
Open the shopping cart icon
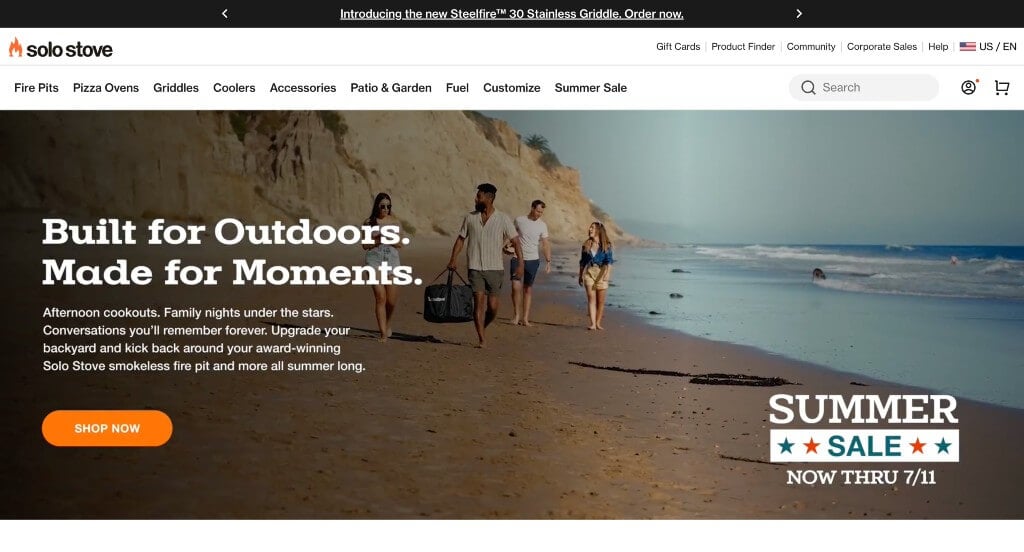coord(1002,88)
